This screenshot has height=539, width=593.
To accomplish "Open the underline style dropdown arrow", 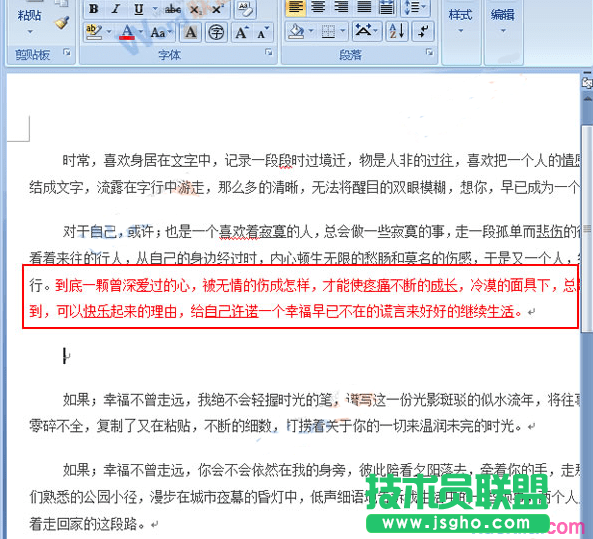I will coord(155,9).
